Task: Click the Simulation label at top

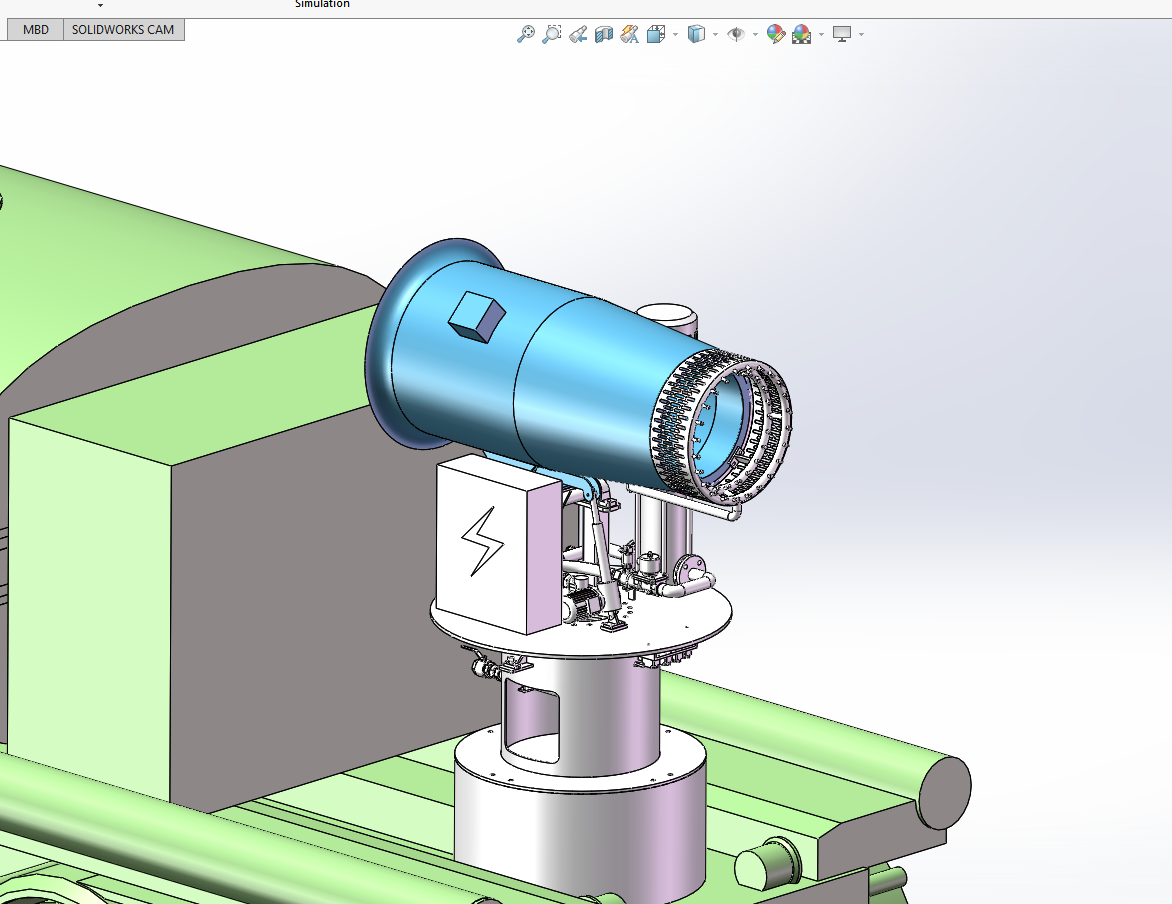Action: 322,4
